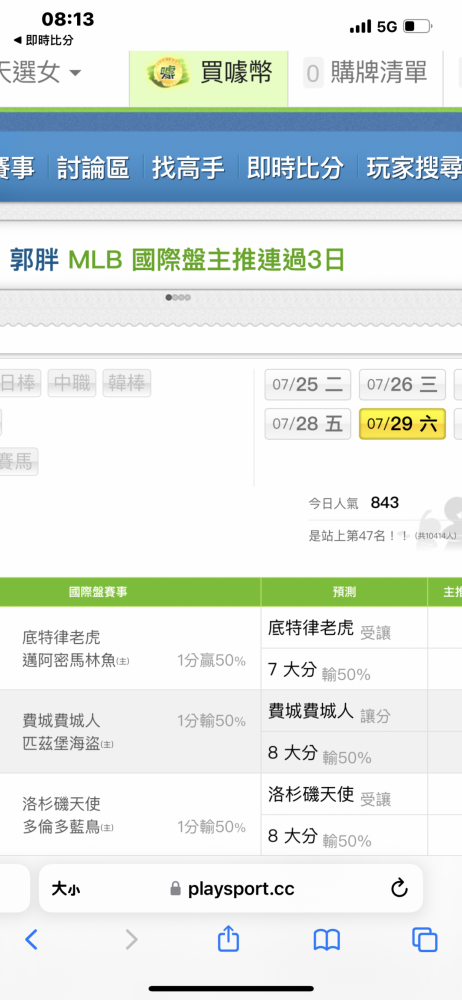This screenshot has width=462, height=1000.
Task: Tap the Safari back arrow
Action: point(31,939)
